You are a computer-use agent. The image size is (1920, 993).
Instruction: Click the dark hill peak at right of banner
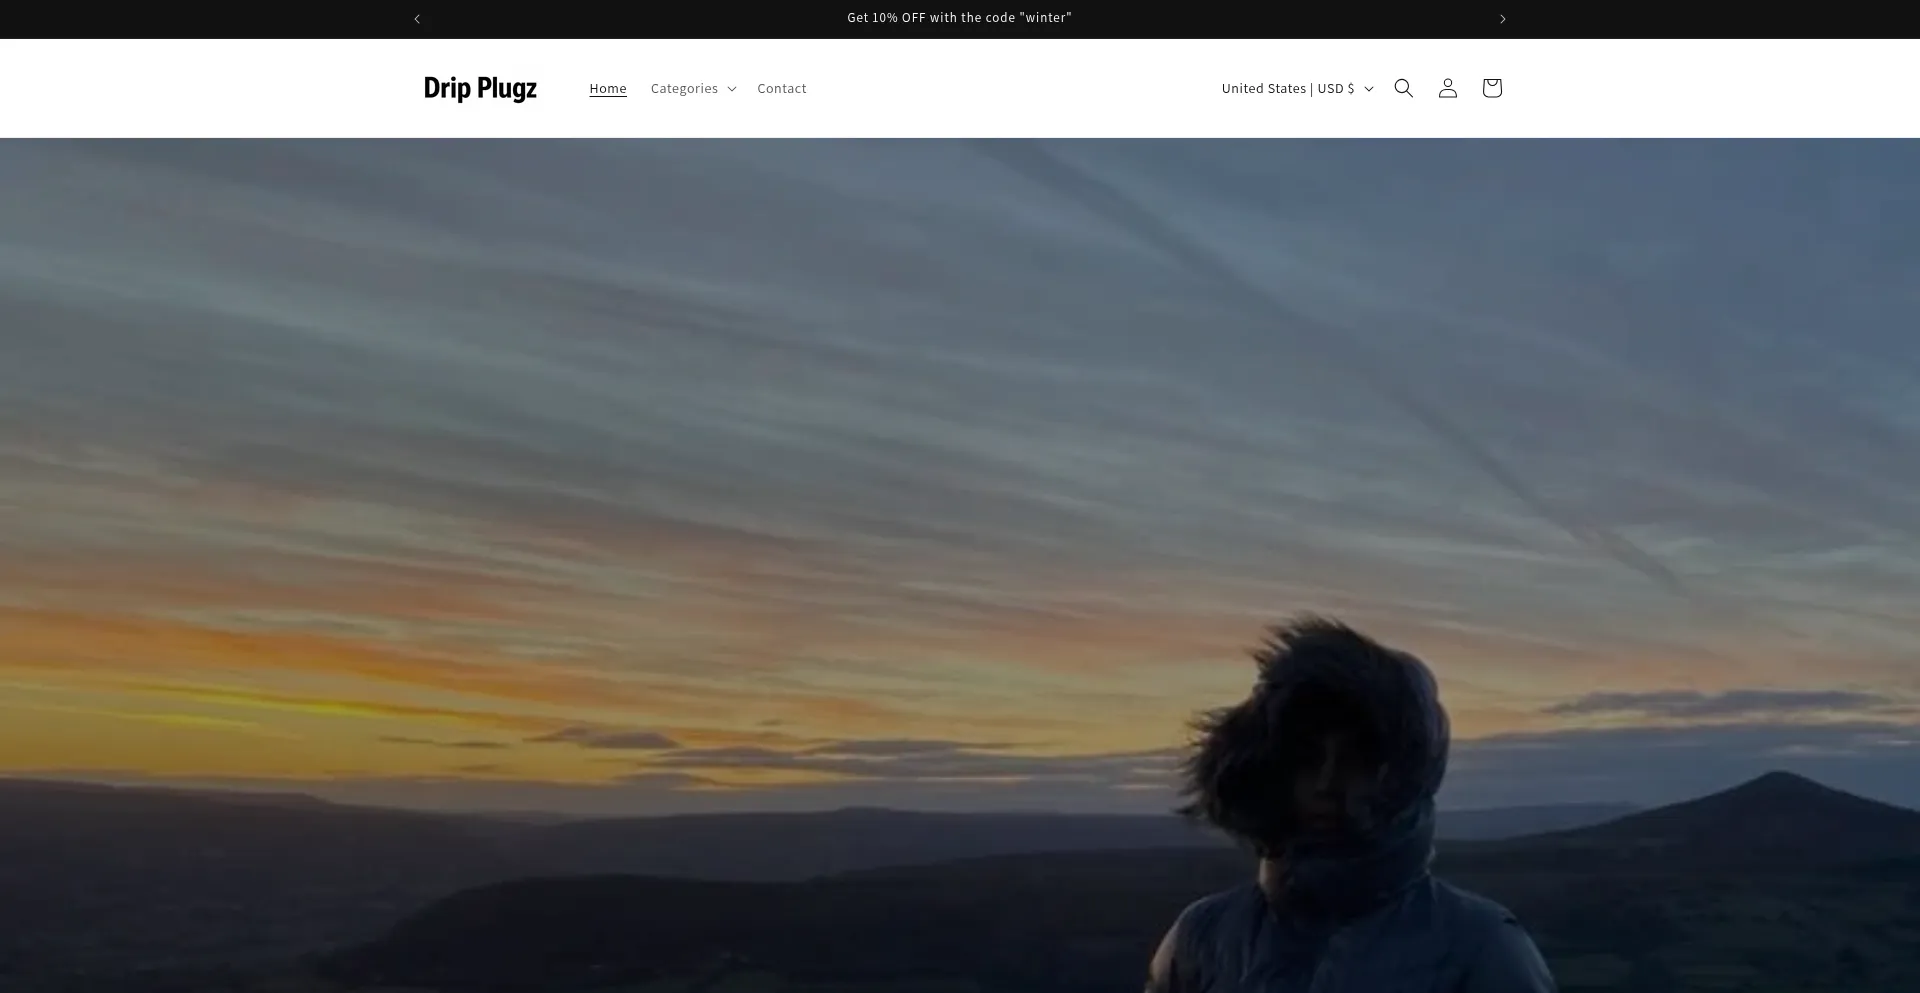tap(1778, 792)
